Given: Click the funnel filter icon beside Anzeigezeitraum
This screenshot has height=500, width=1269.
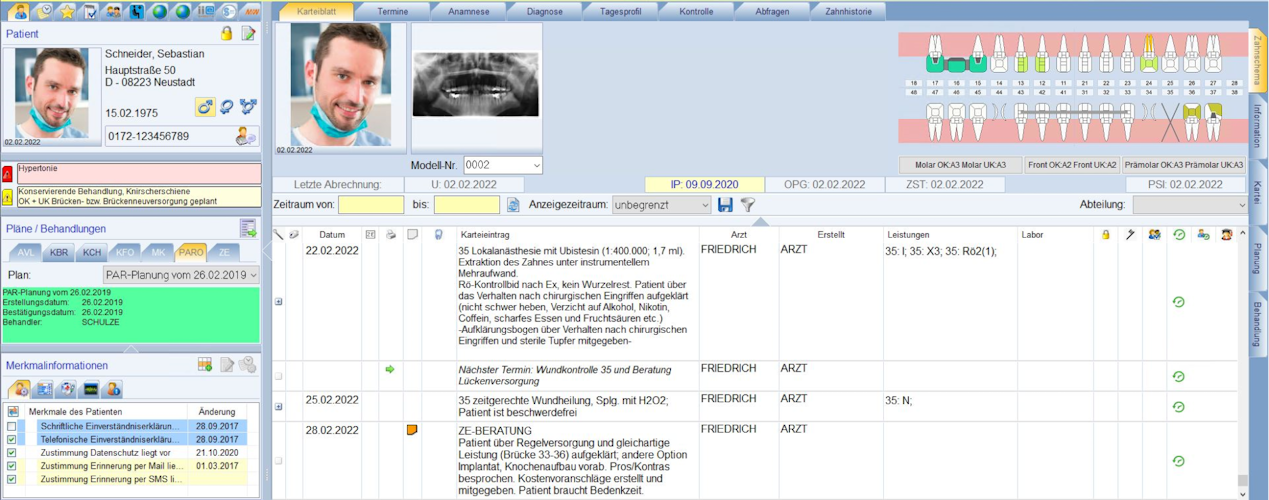Looking at the screenshot, I should pyautogui.click(x=747, y=204).
